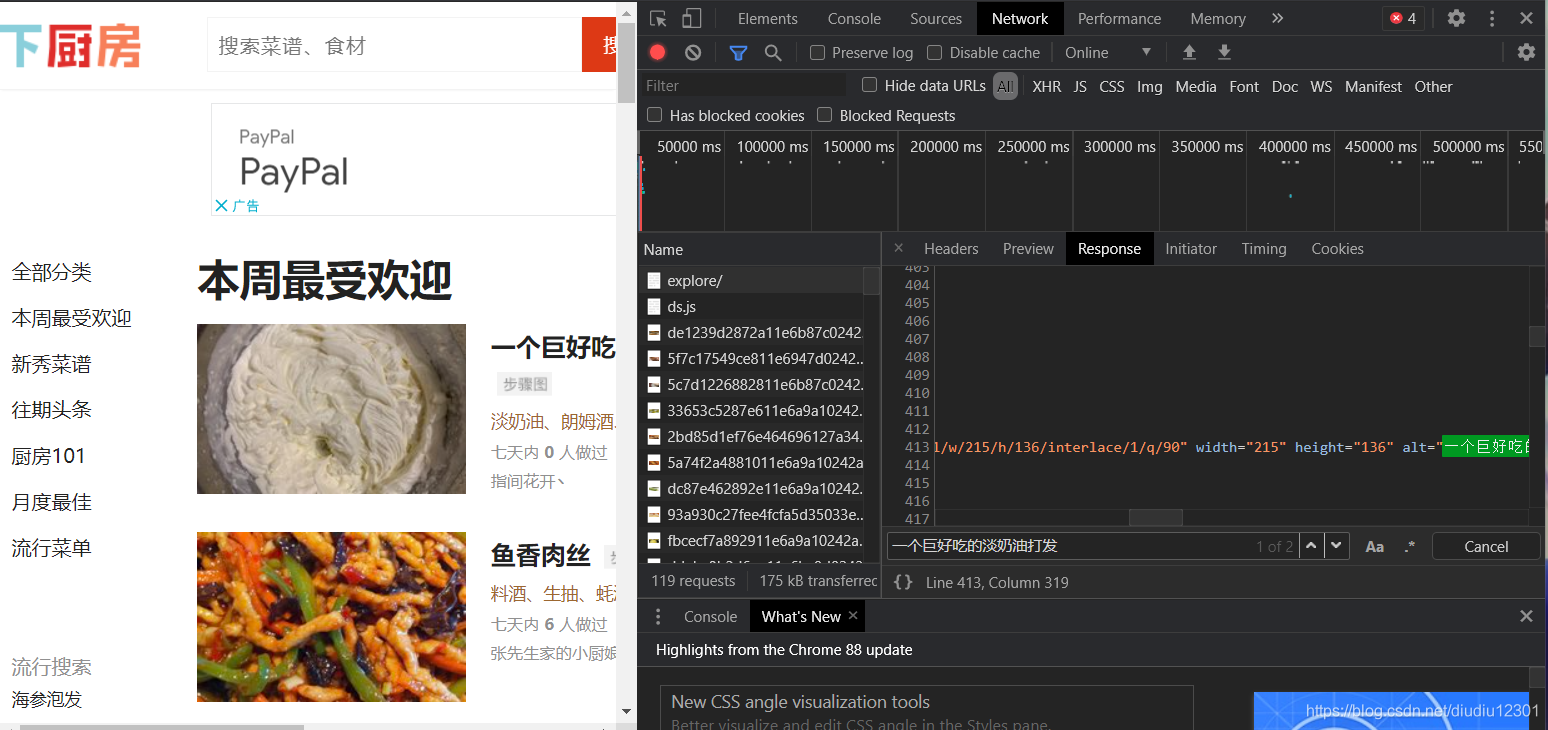The height and width of the screenshot is (730, 1548).
Task: Select the All request filter
Action: tap(1005, 86)
